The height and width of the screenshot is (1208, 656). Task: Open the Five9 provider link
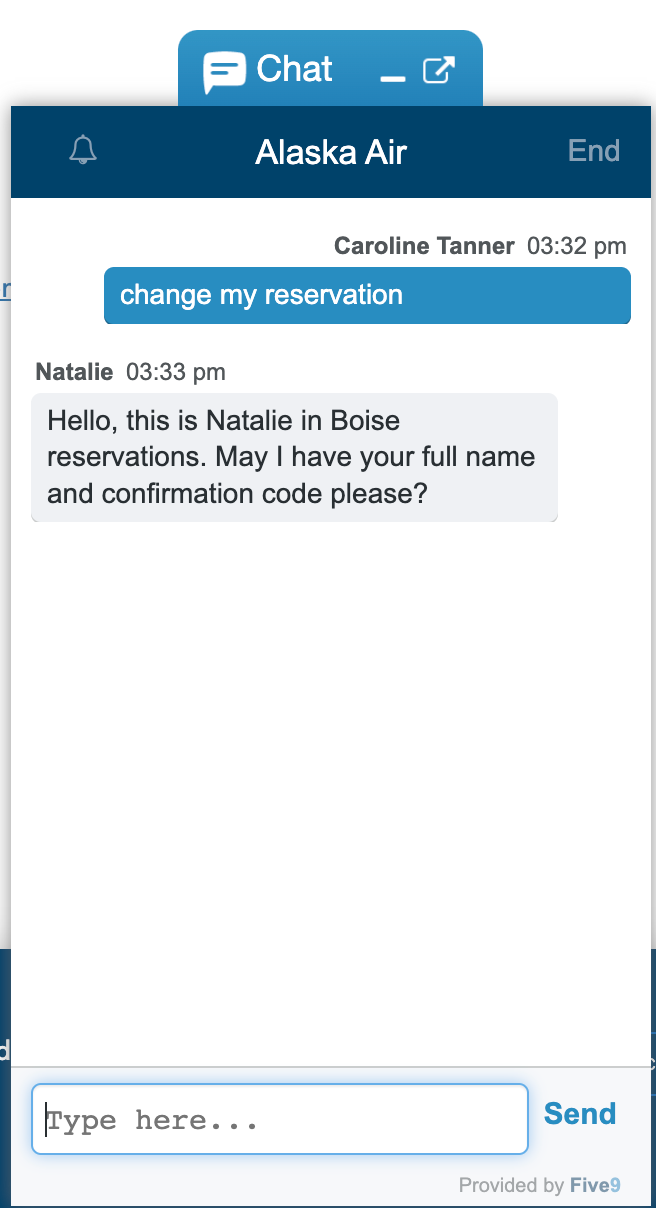595,1186
